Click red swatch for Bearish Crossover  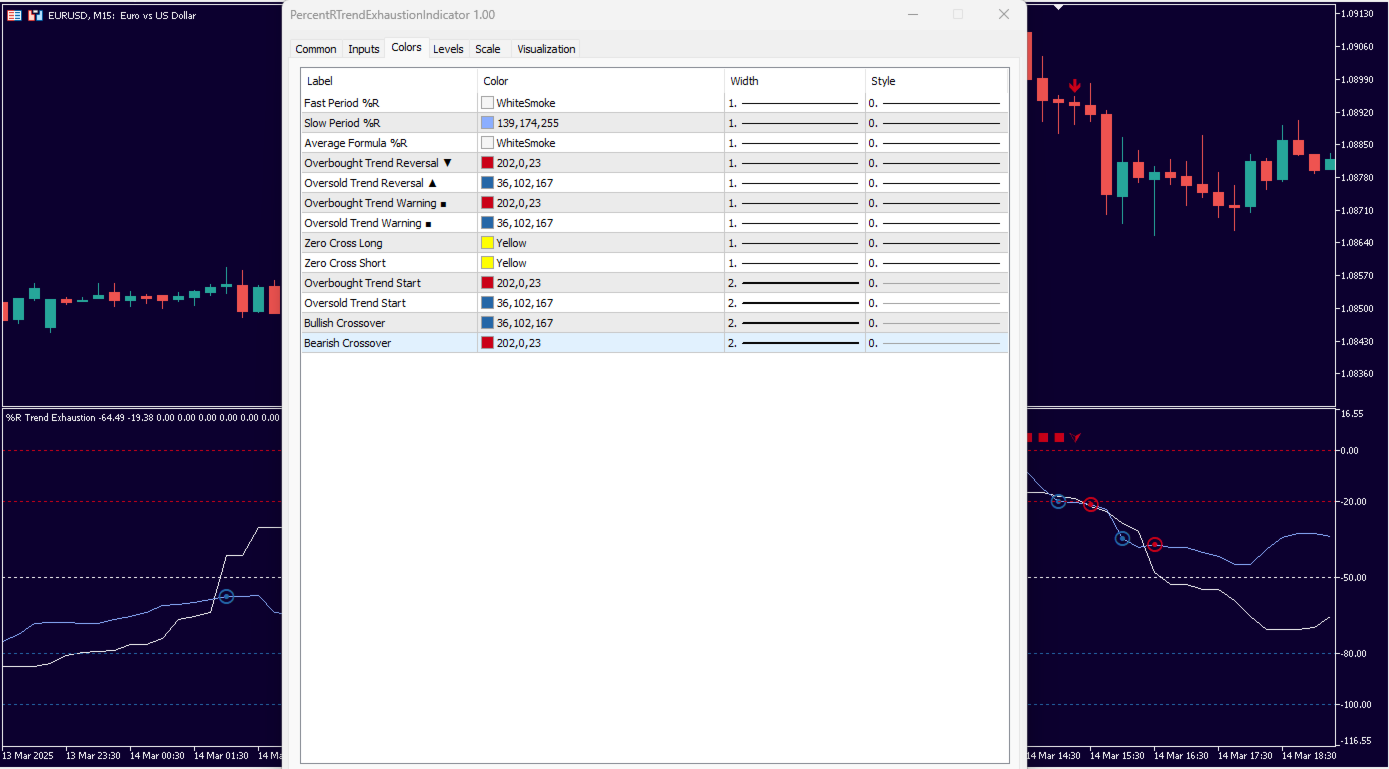pyautogui.click(x=487, y=343)
